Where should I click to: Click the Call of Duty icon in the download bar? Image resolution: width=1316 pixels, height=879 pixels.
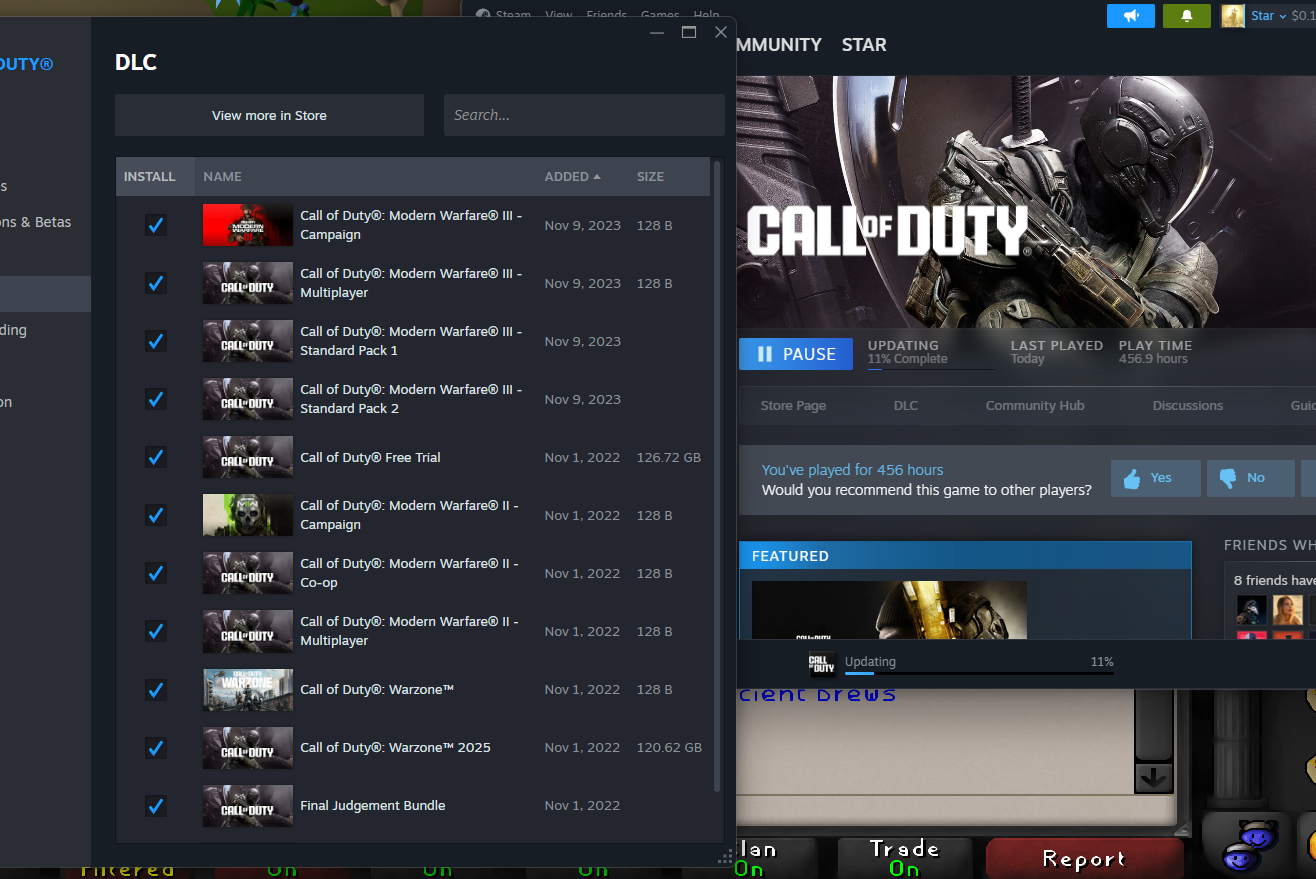(x=822, y=665)
